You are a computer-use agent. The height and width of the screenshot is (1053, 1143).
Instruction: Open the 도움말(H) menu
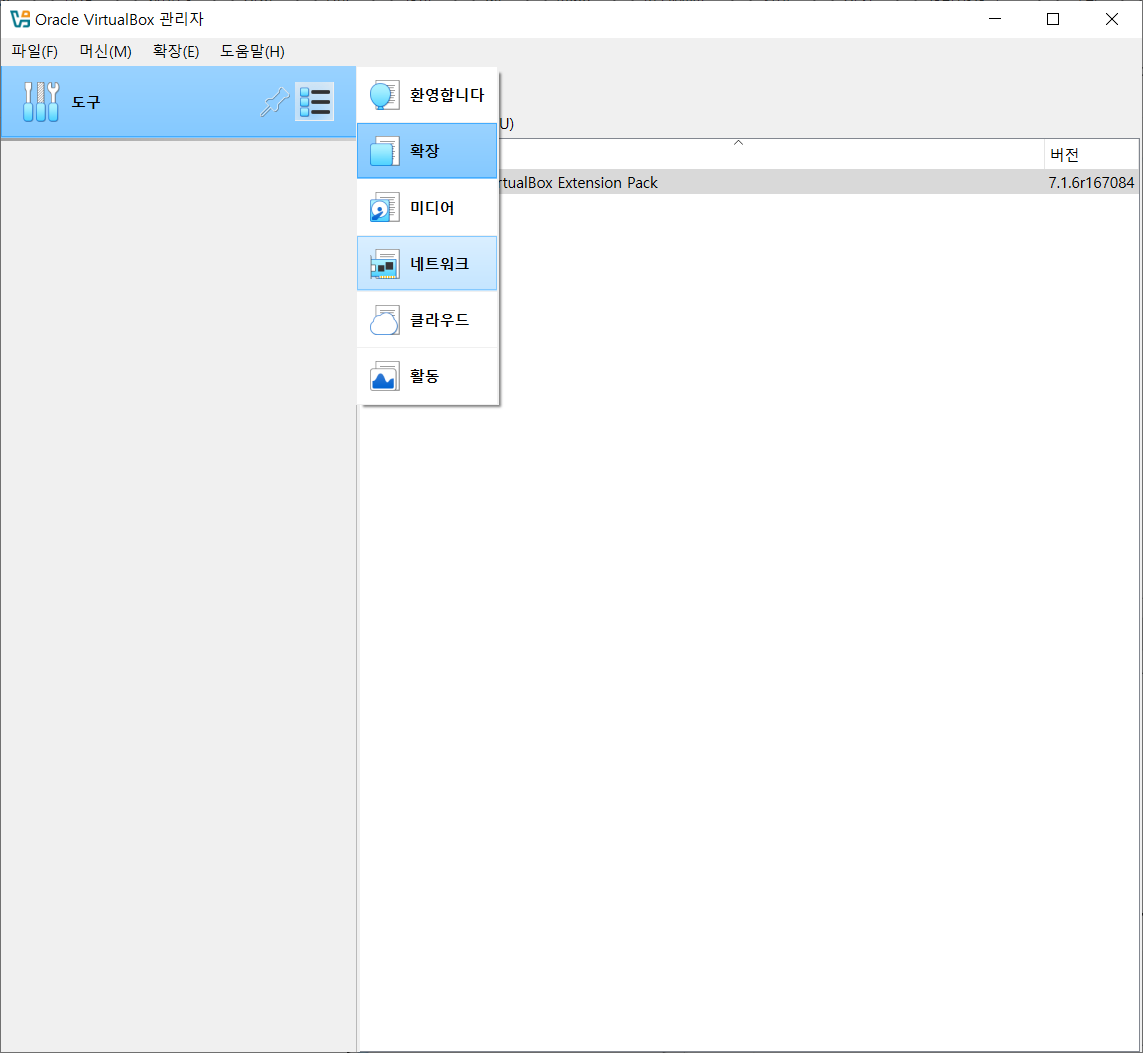(252, 51)
